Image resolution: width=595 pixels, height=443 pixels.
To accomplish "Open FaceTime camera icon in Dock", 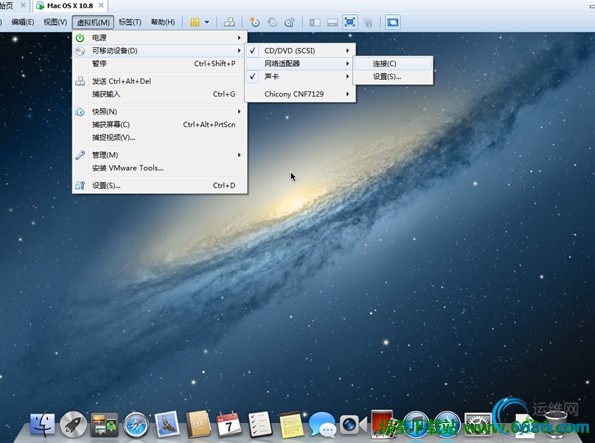I will (x=353, y=424).
